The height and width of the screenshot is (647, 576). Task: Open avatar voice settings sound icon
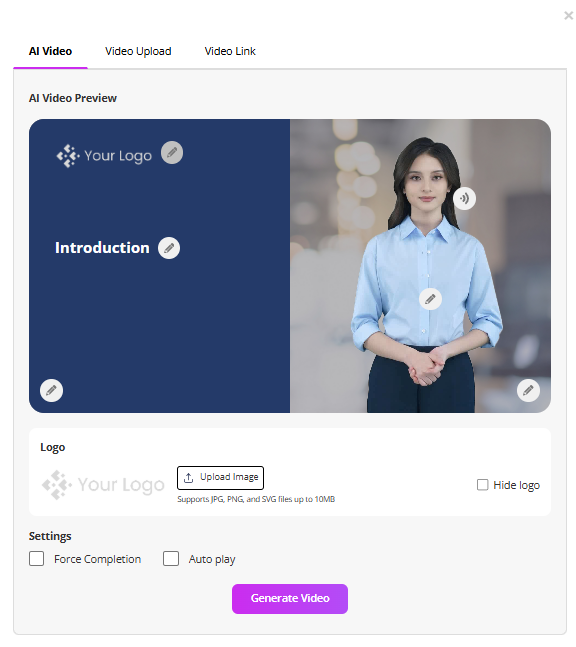464,198
